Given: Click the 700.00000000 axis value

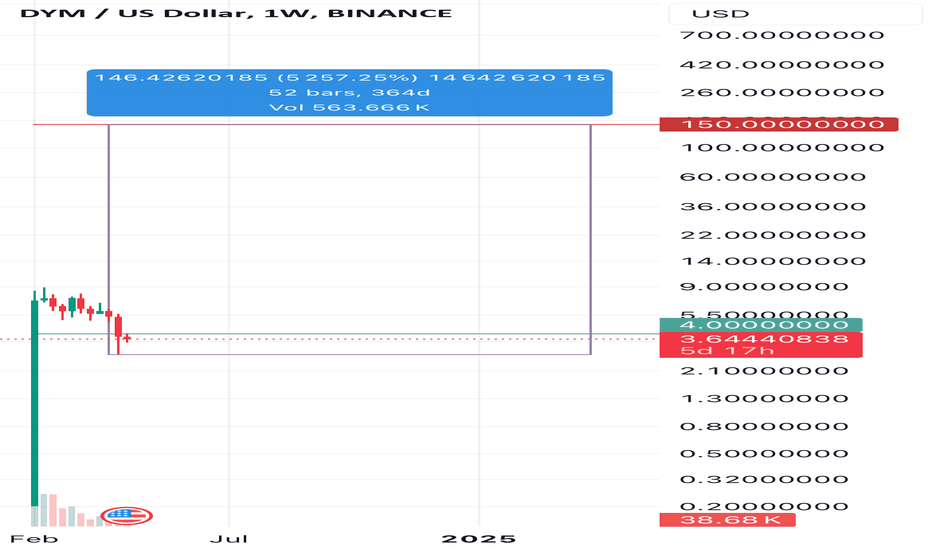Looking at the screenshot, I should pos(782,35).
